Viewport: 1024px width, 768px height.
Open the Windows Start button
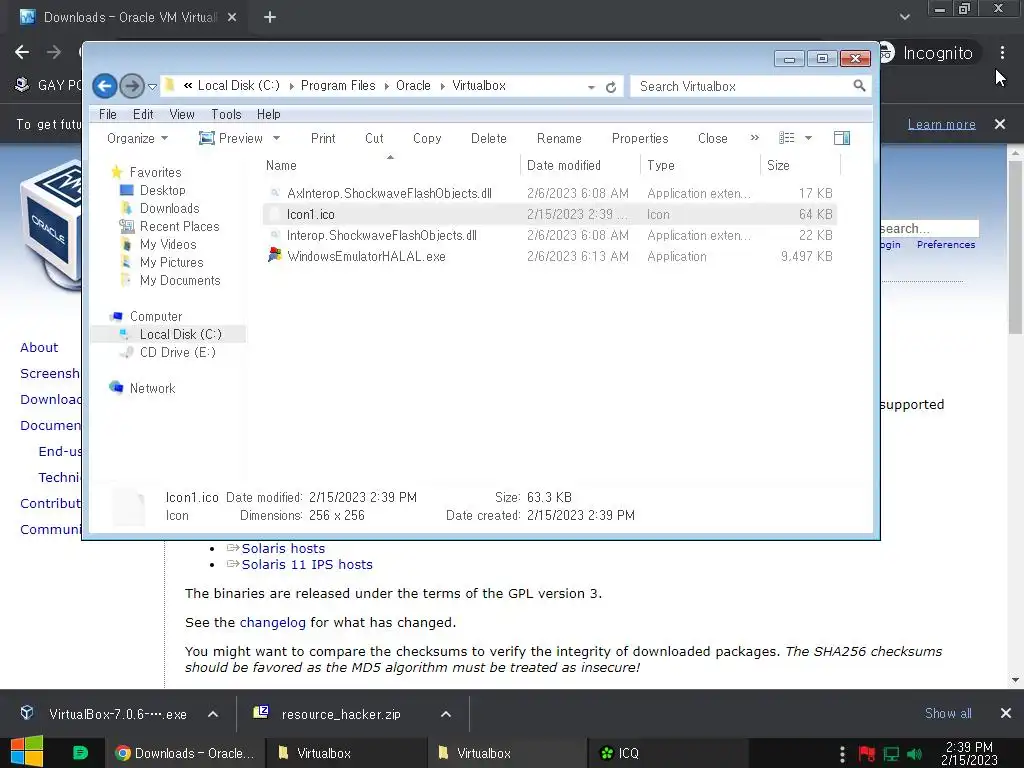[27, 752]
